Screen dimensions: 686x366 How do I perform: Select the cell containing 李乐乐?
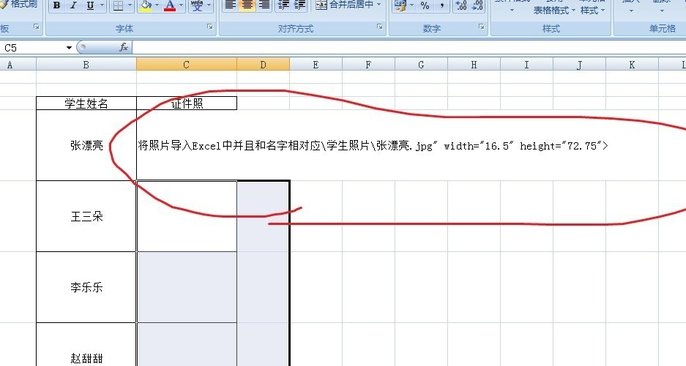86,287
